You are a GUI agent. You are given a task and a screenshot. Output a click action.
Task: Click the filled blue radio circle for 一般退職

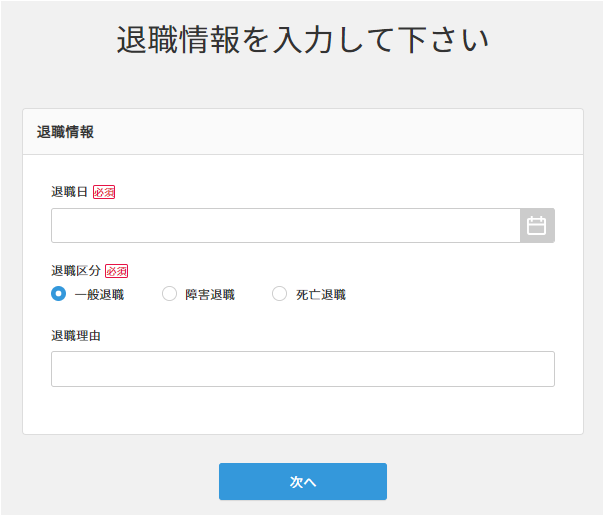[59, 294]
